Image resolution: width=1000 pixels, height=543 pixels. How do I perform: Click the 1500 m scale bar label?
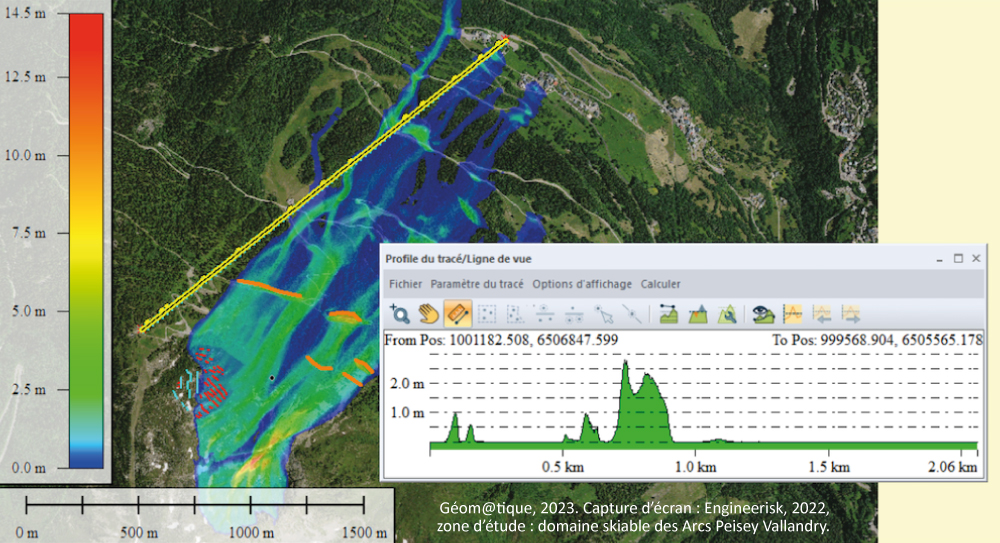tap(364, 533)
